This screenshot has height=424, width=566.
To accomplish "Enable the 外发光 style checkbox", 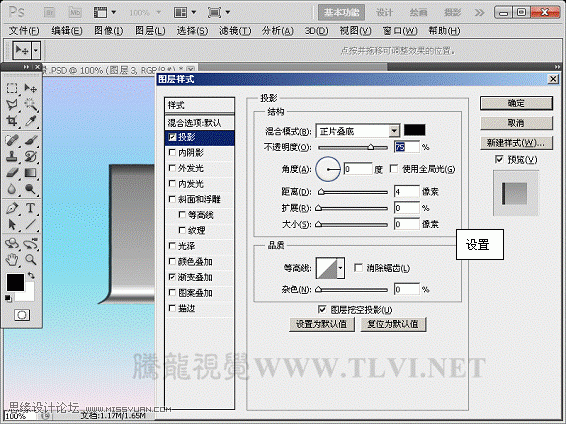I will pos(173,168).
